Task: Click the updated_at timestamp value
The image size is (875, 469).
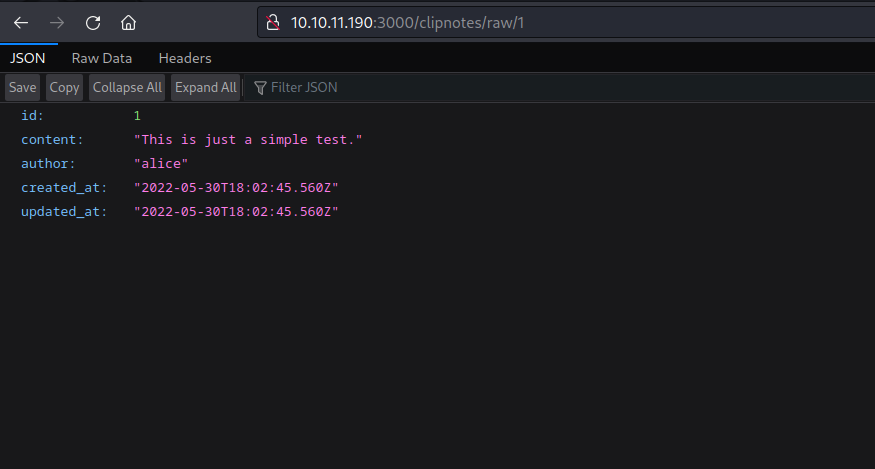Action: click(236, 212)
